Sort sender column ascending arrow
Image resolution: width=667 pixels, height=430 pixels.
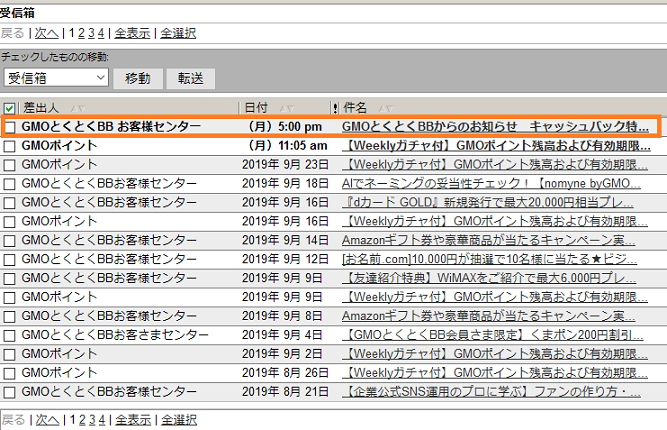[71, 108]
